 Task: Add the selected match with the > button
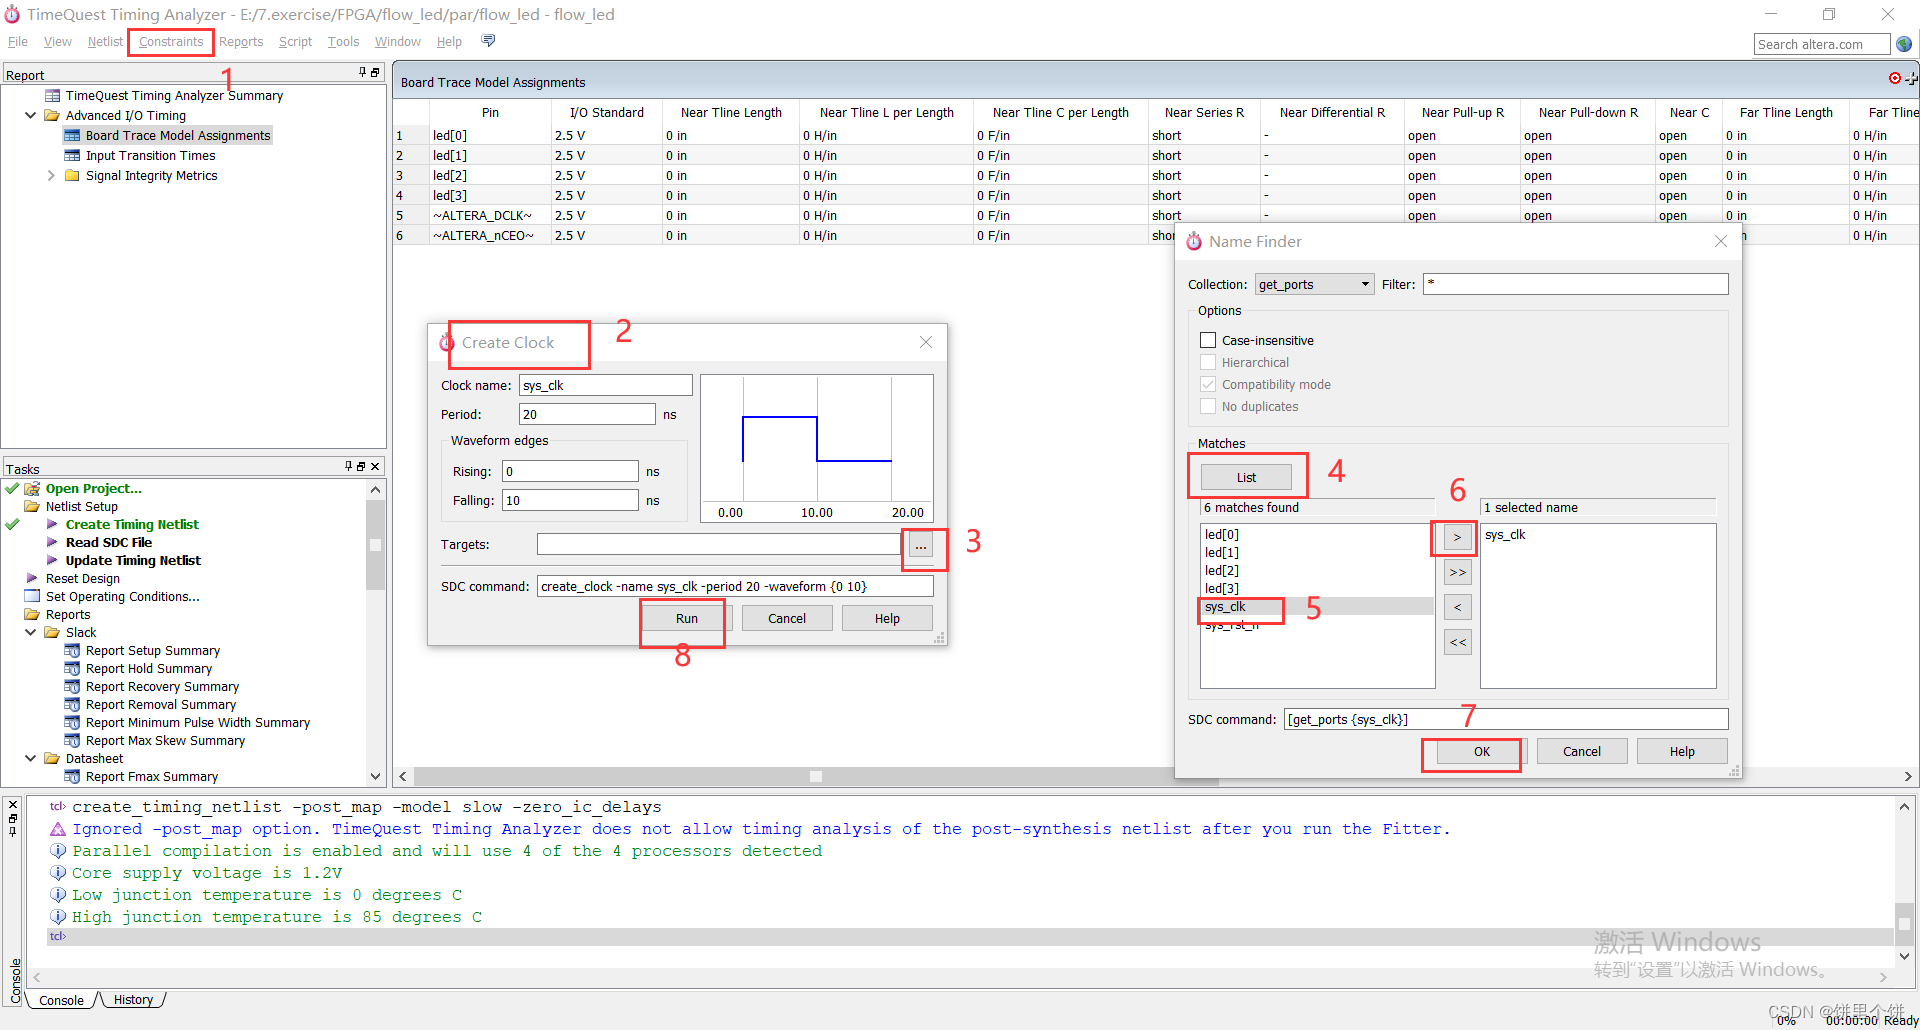(1457, 538)
